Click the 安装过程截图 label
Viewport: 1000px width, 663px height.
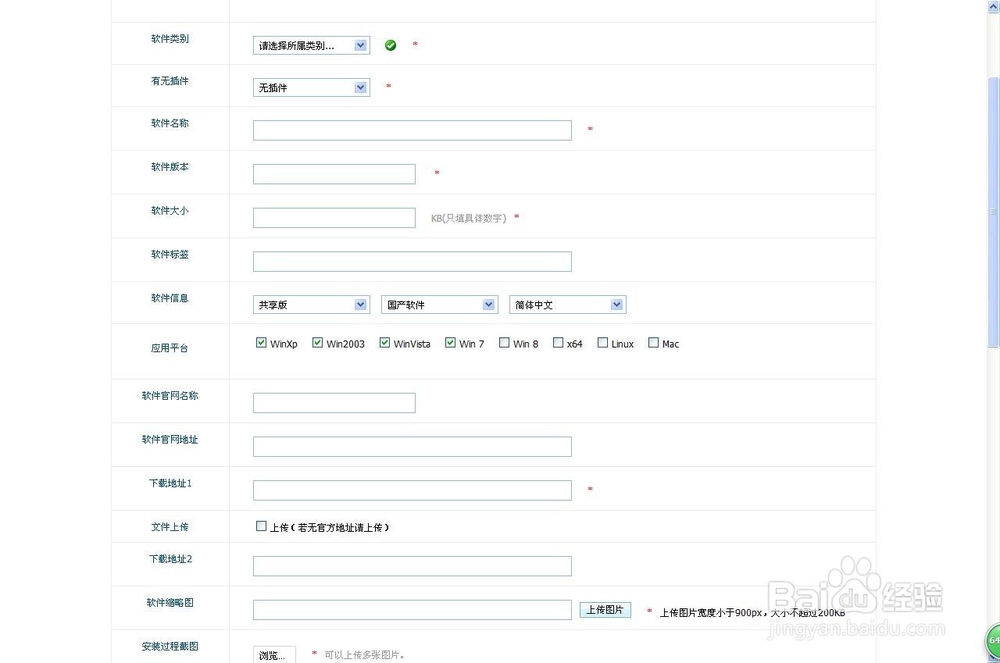click(x=170, y=646)
